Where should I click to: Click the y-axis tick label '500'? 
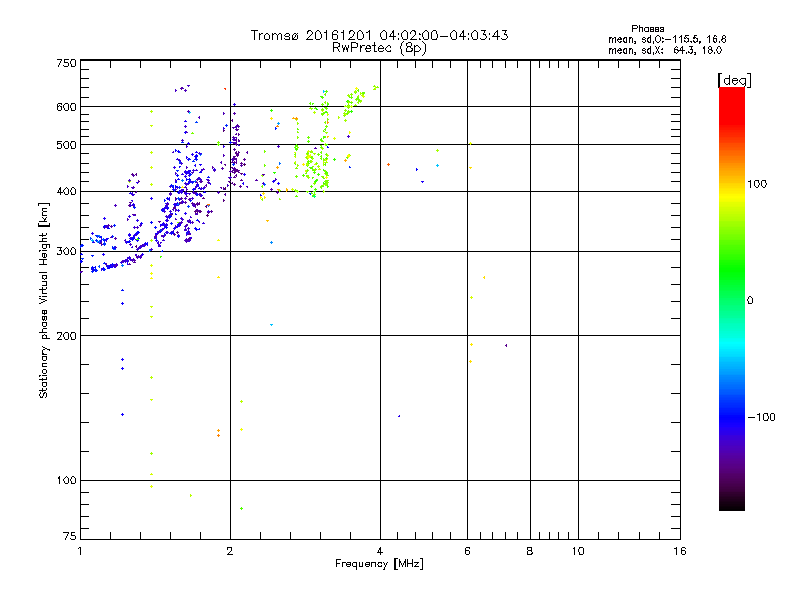(x=66, y=145)
